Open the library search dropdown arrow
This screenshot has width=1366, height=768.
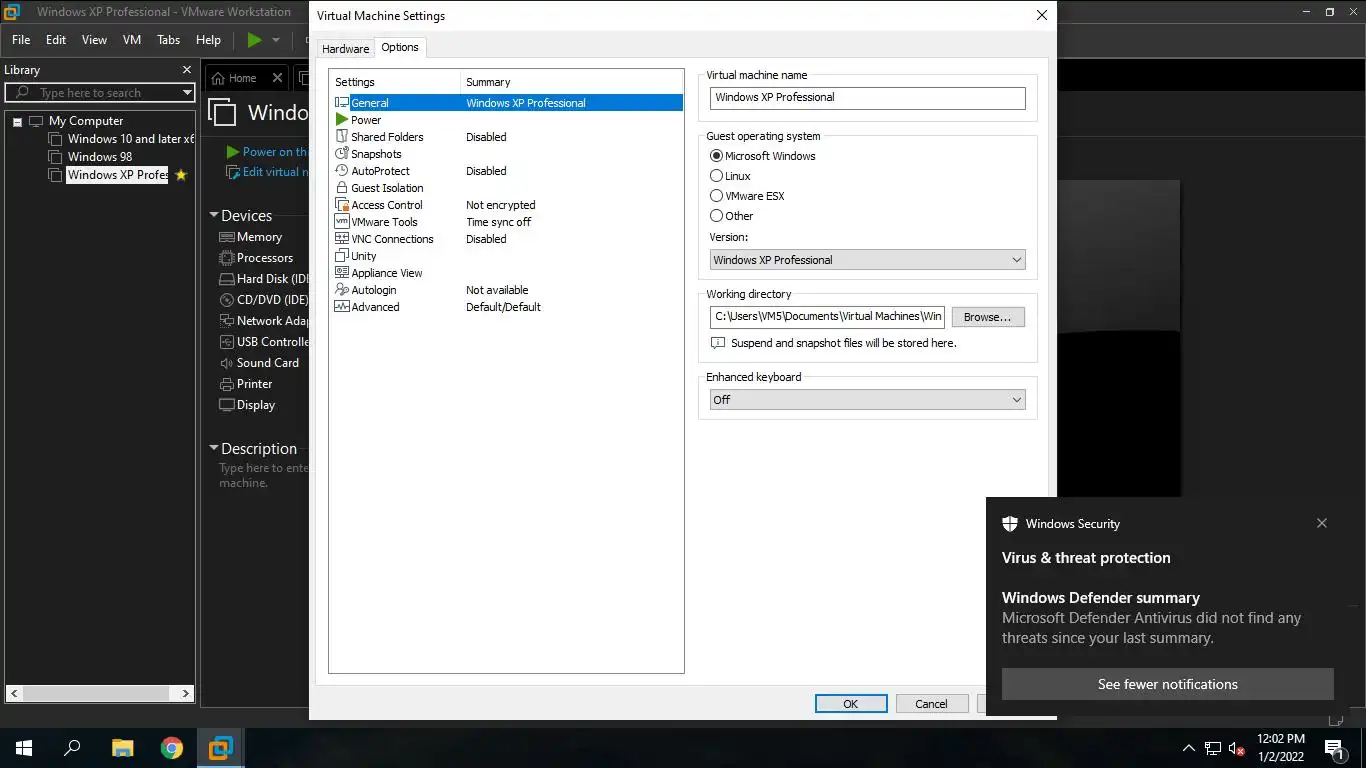pyautogui.click(x=186, y=93)
